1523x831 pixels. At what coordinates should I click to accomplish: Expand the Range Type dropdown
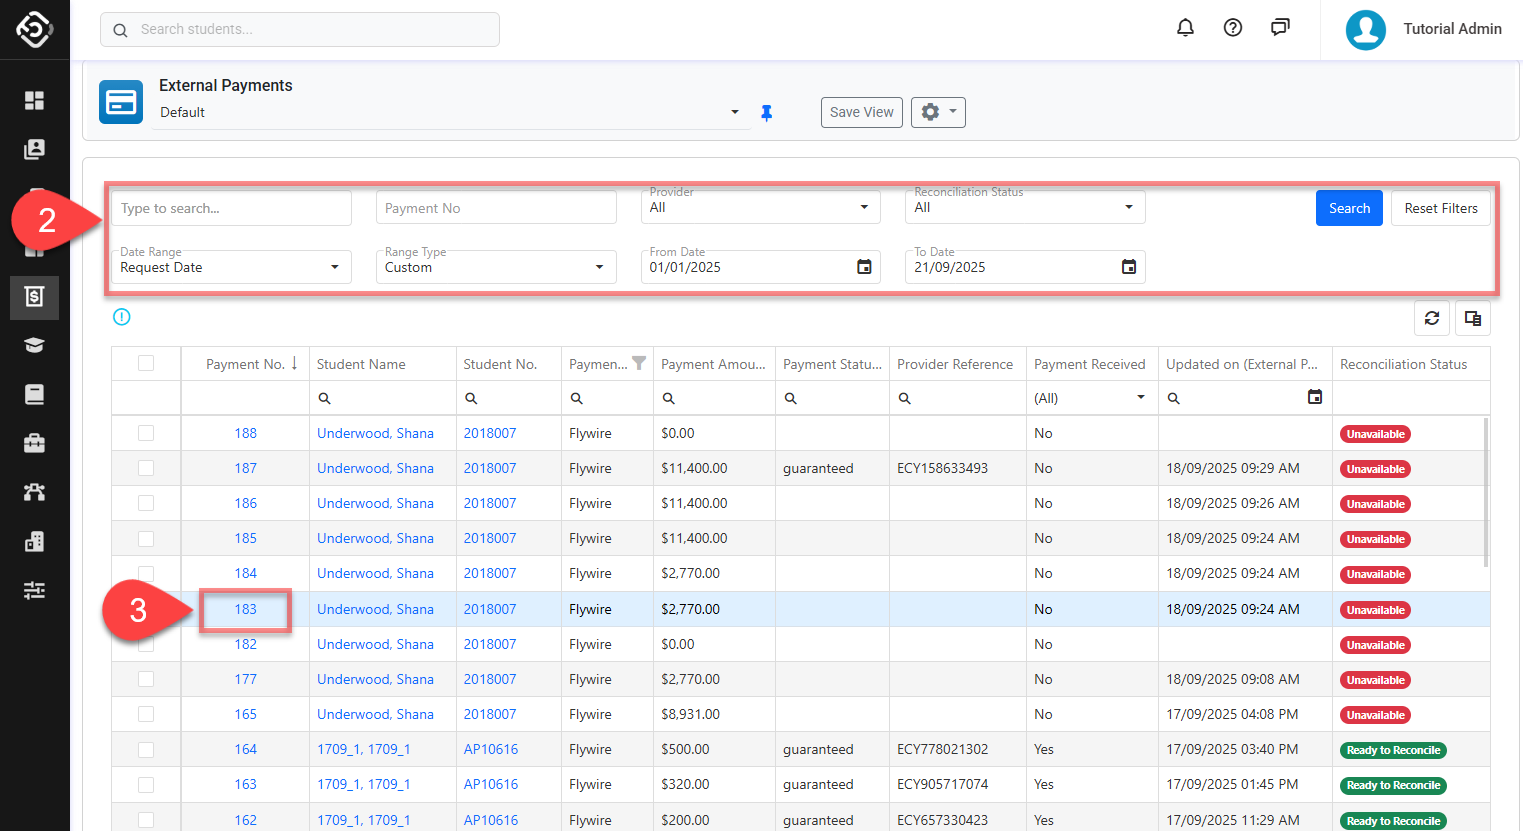(495, 267)
